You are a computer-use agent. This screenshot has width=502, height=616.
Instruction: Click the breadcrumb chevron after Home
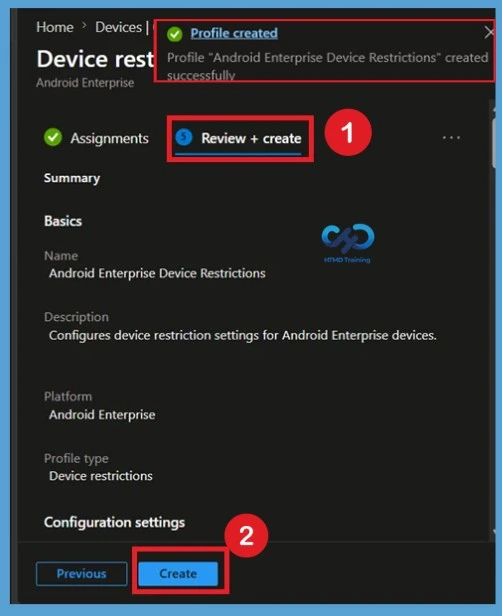(x=84, y=26)
